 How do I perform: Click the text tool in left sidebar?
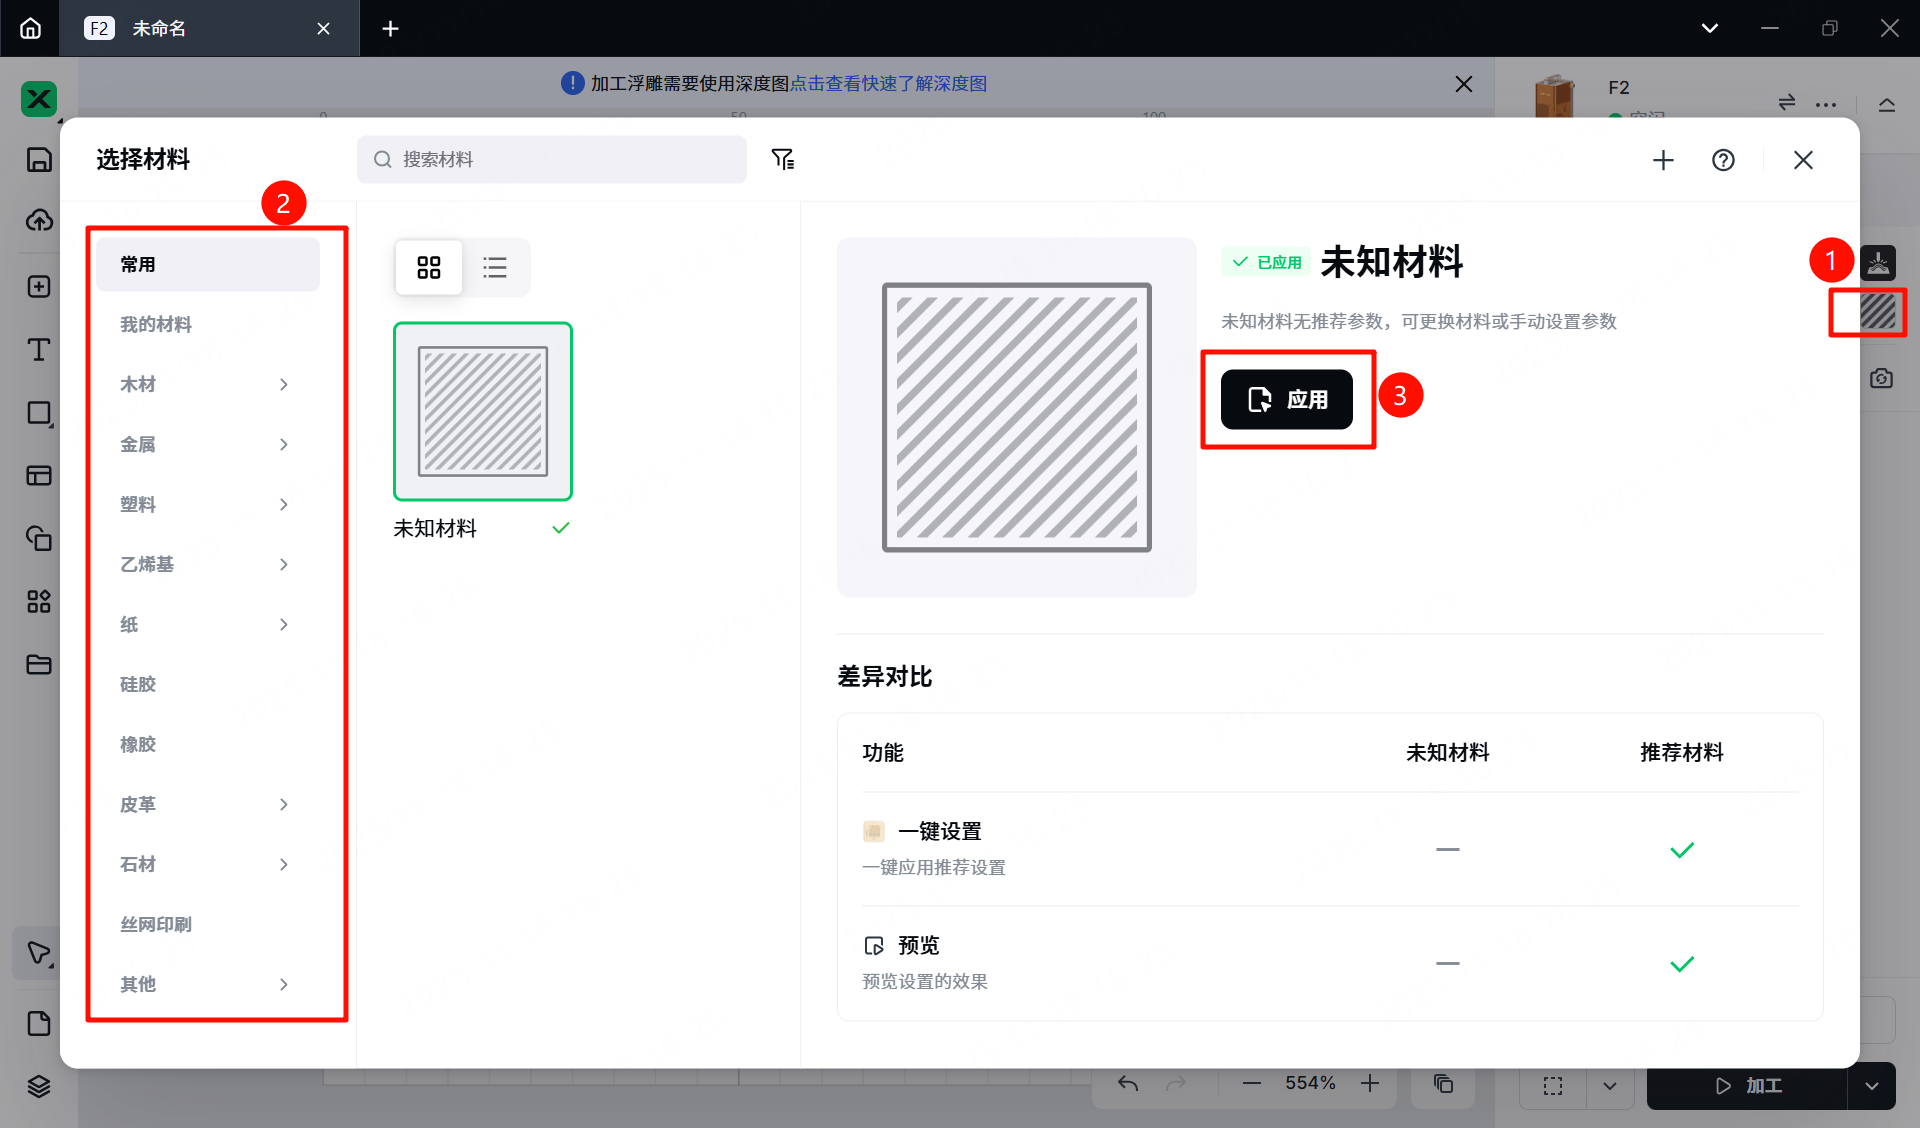pos(39,349)
